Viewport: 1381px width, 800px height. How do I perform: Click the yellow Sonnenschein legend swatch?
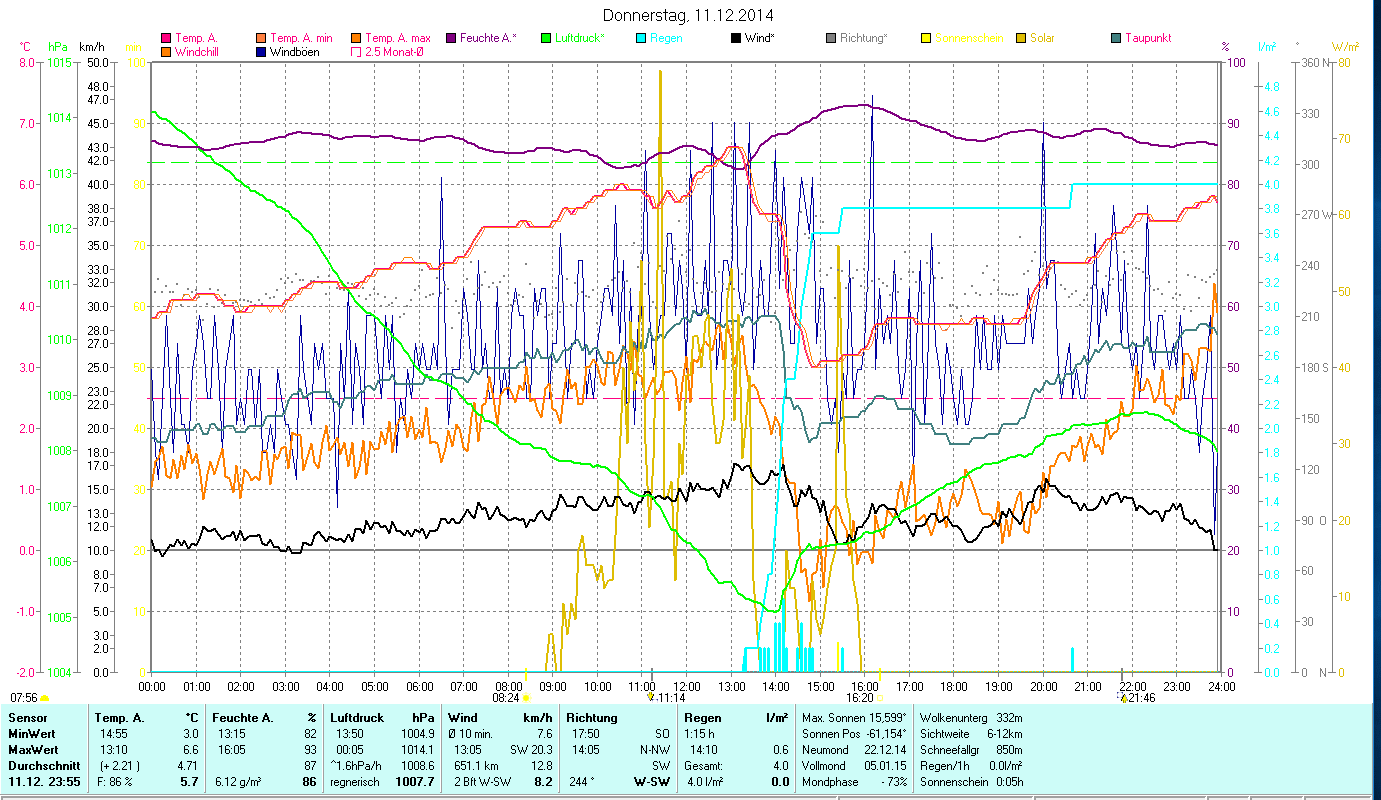(926, 38)
